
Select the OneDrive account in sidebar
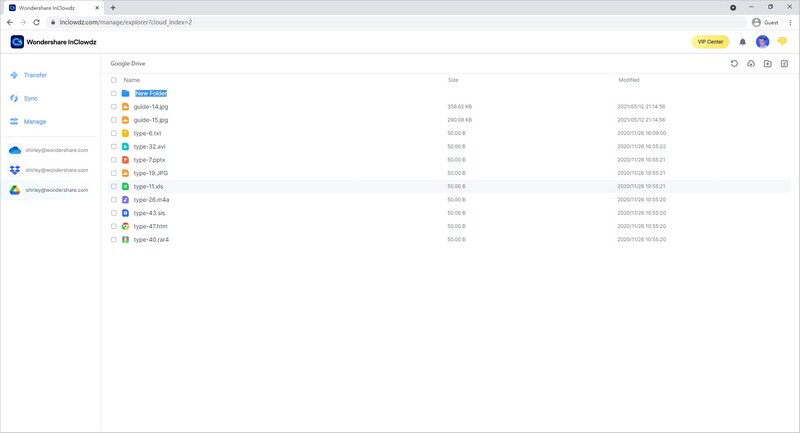(x=49, y=150)
